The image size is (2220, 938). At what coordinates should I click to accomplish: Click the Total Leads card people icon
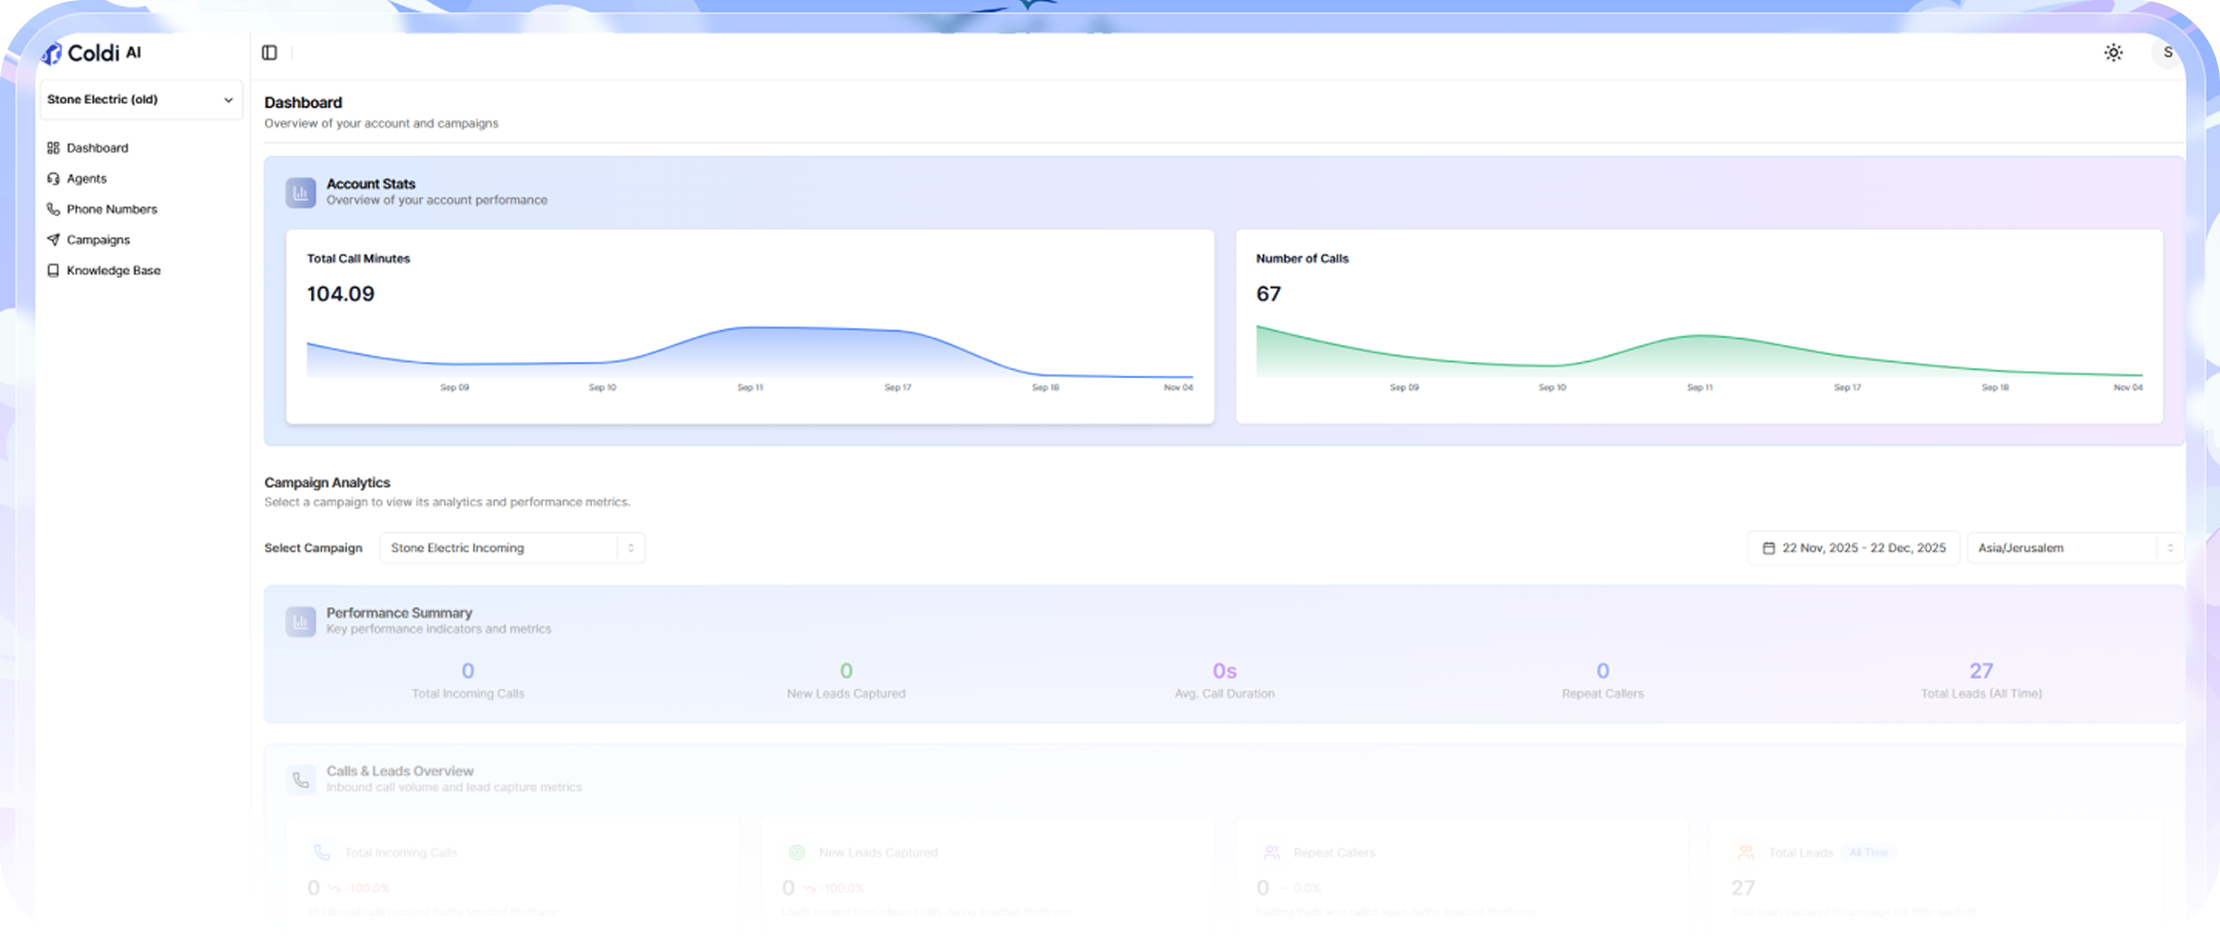pos(1746,853)
